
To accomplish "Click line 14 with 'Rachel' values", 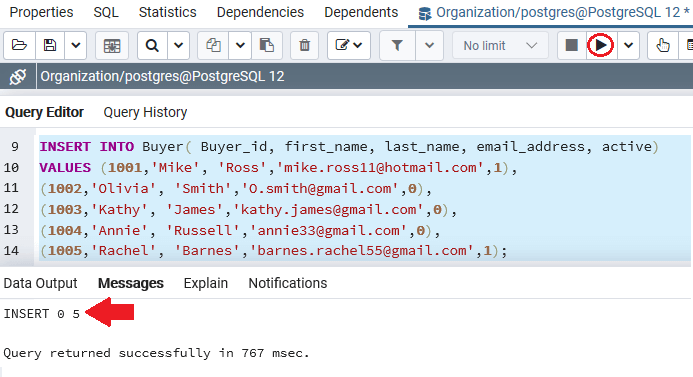I will 274,251.
